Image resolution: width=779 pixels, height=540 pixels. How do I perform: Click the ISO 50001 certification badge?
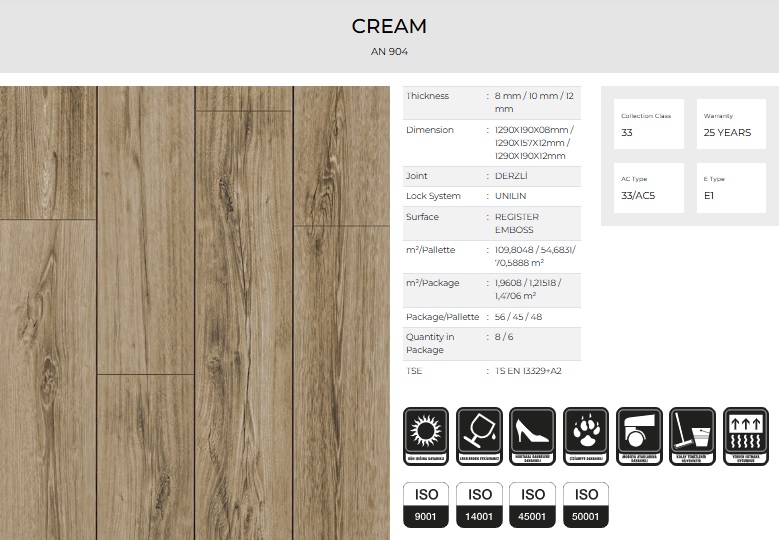[586, 505]
